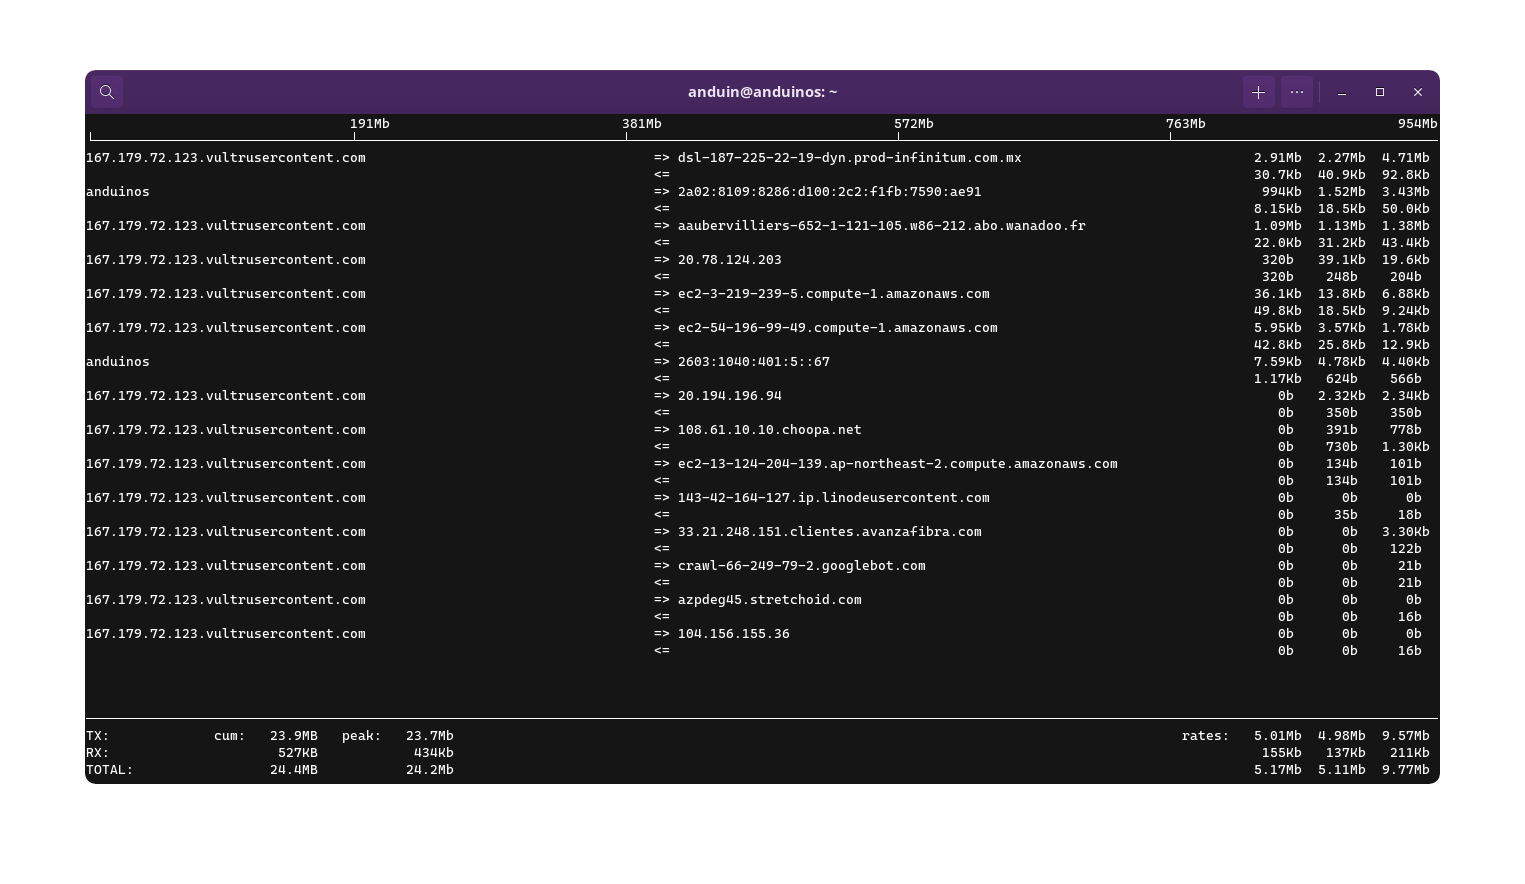Close the terminal window
The image size is (1525, 884).
[x=1418, y=92]
